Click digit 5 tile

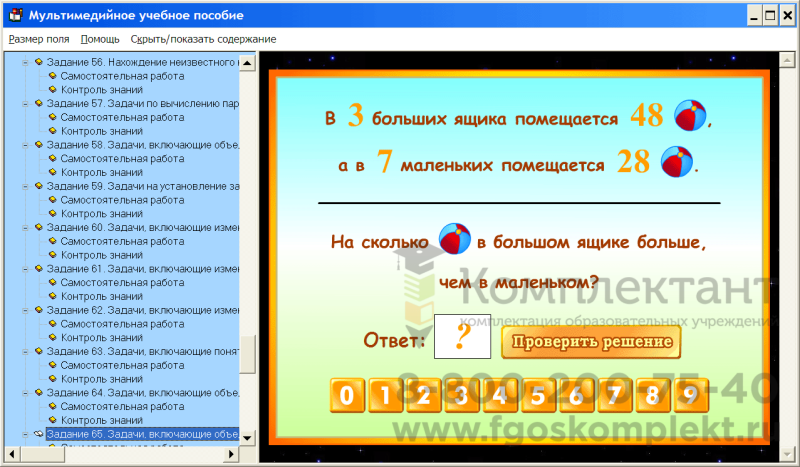(538, 395)
